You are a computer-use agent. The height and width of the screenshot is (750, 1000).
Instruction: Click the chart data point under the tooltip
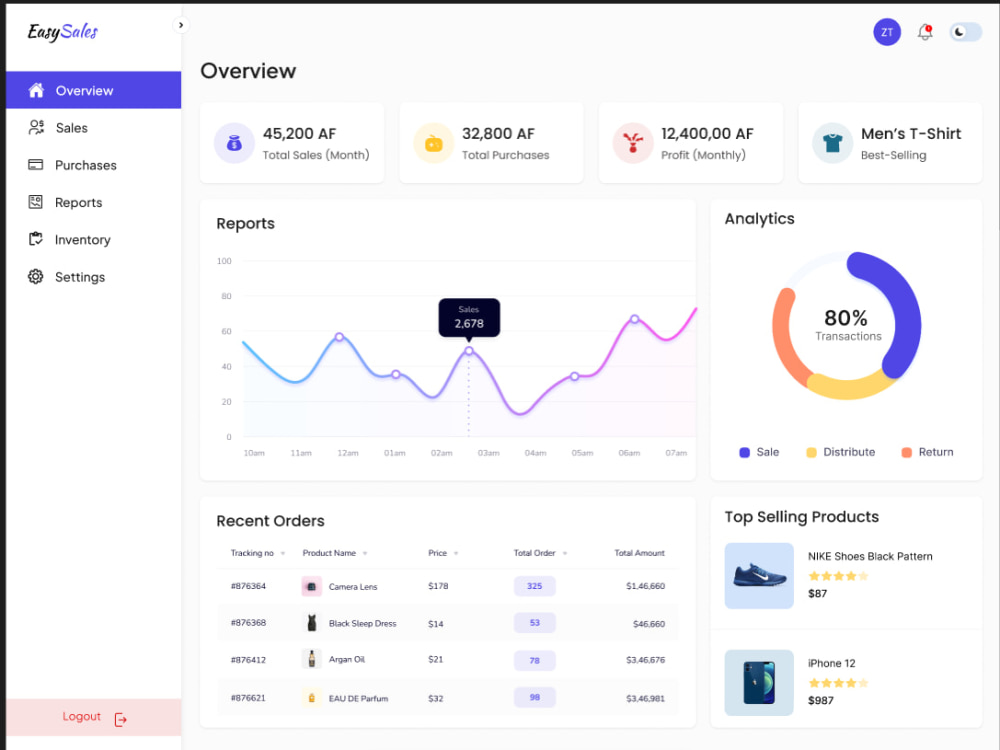click(x=469, y=351)
